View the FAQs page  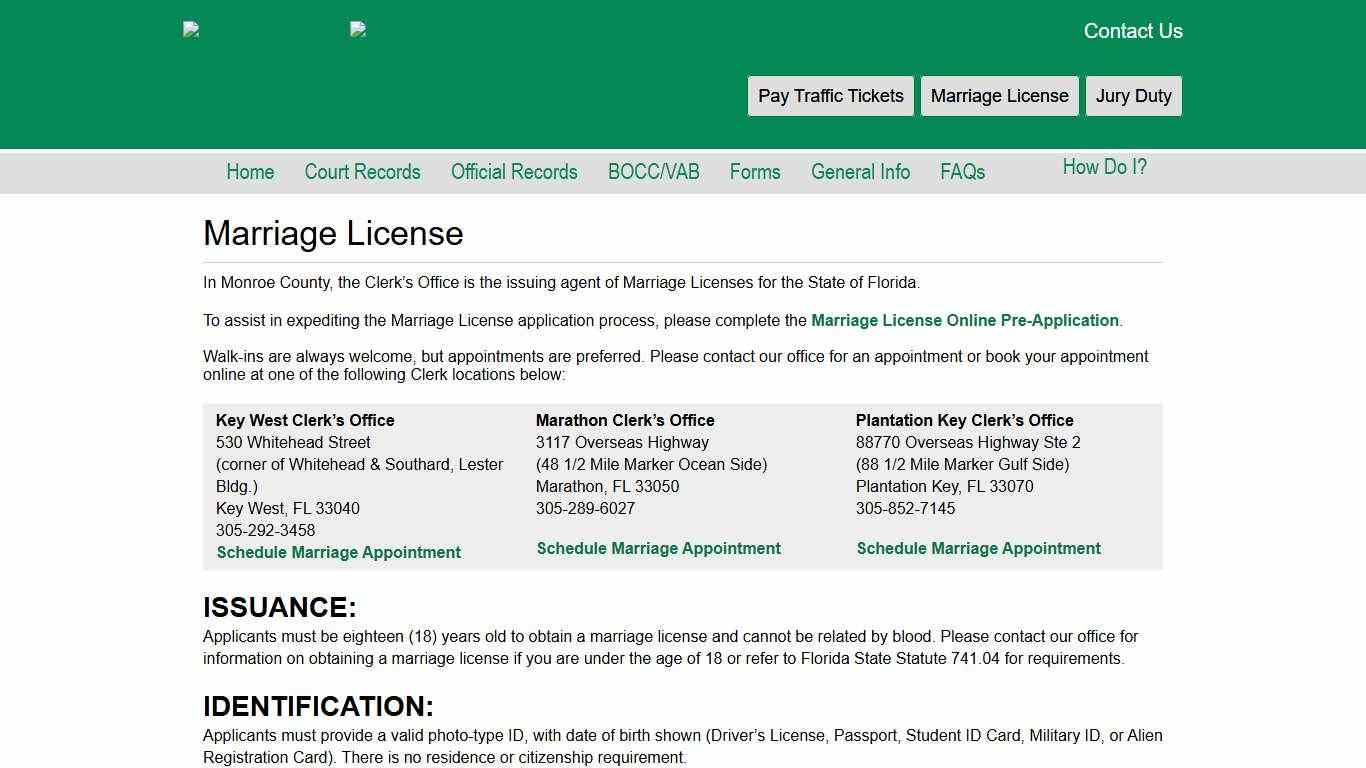click(961, 172)
